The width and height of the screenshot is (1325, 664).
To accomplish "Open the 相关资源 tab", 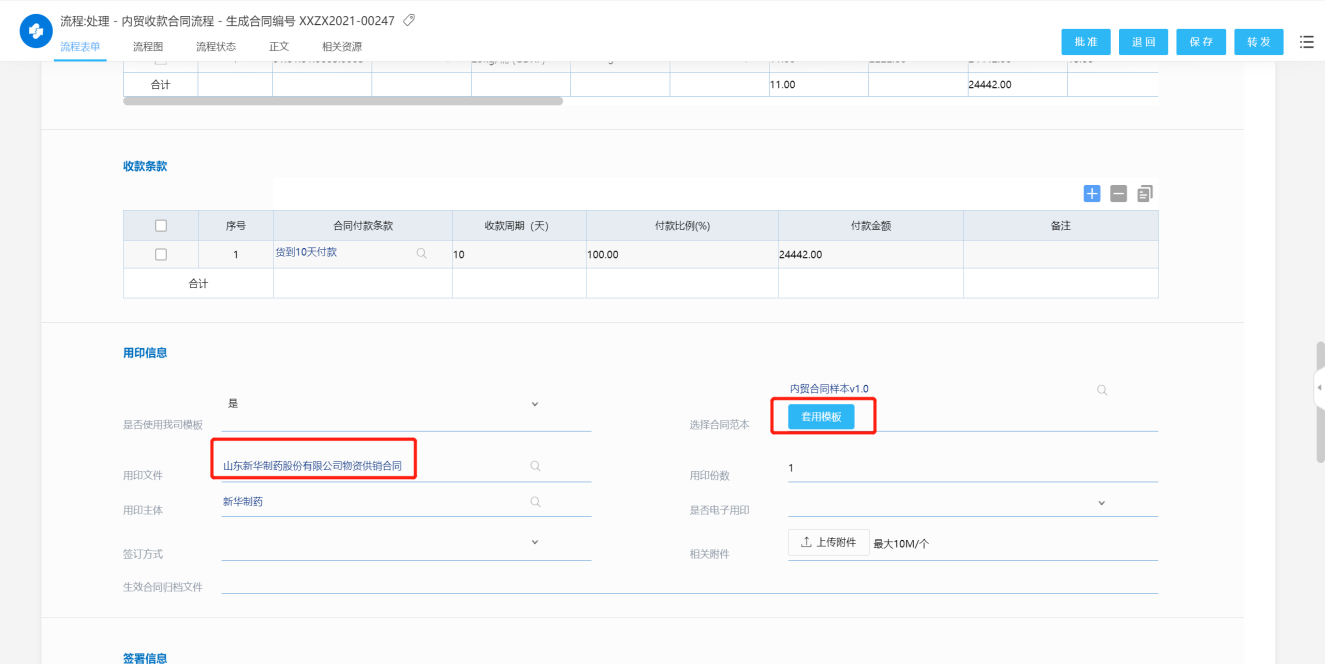I will (342, 47).
